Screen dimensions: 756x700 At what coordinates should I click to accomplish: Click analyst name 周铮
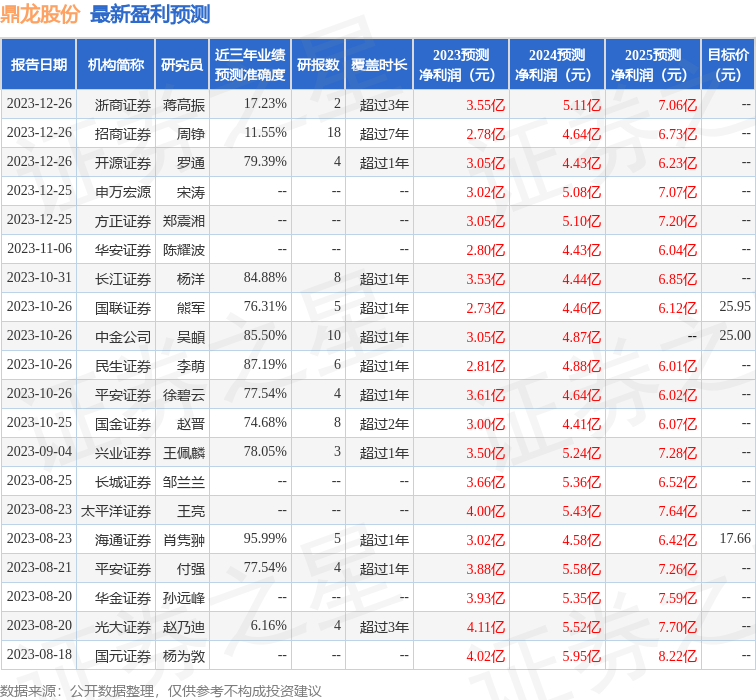coord(191,134)
